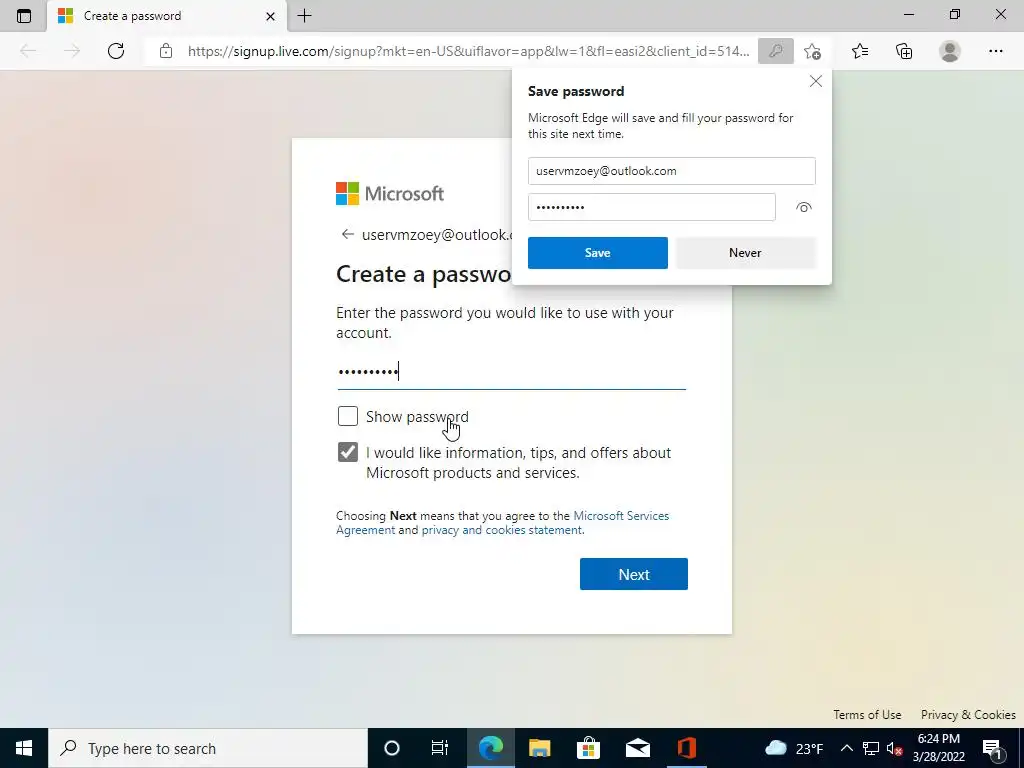The image size is (1024, 768).
Task: Add this page to favorites
Action: click(x=812, y=51)
